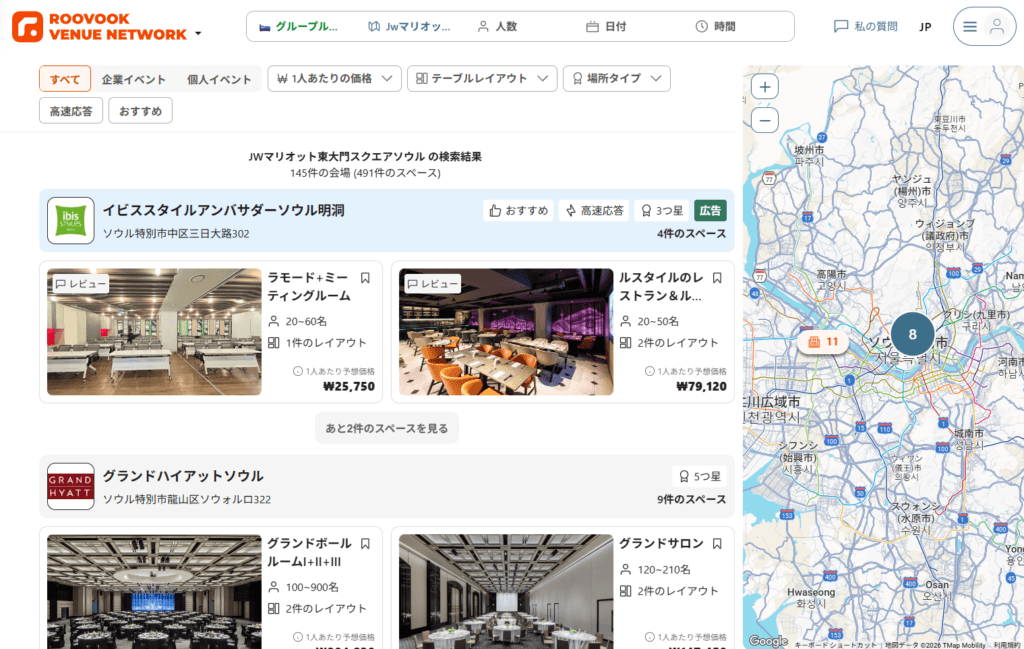Click the Google logo on map
This screenshot has width=1024, height=649.
pyautogui.click(x=769, y=641)
